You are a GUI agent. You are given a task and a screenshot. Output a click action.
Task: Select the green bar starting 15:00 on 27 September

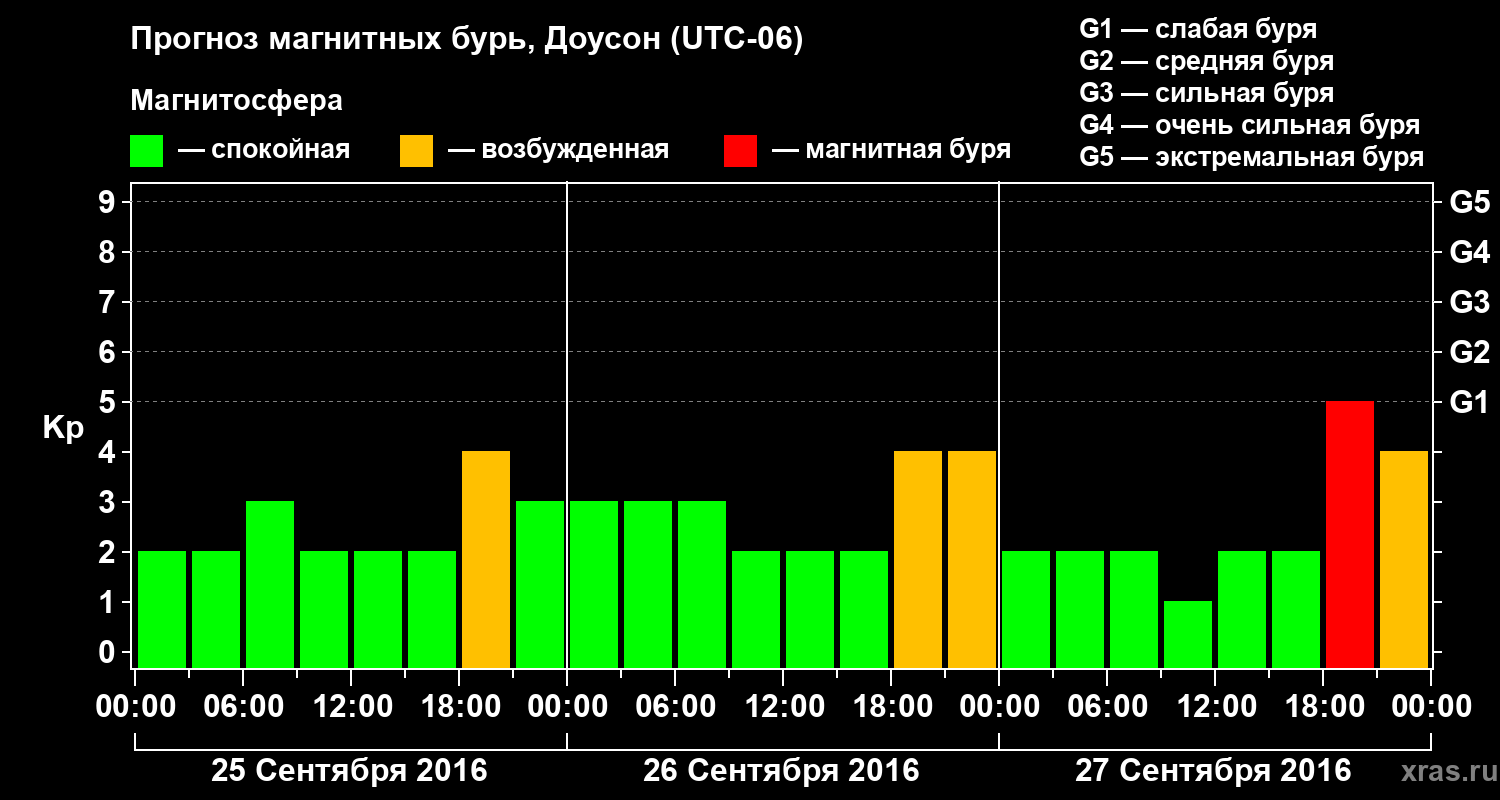pos(1296,609)
